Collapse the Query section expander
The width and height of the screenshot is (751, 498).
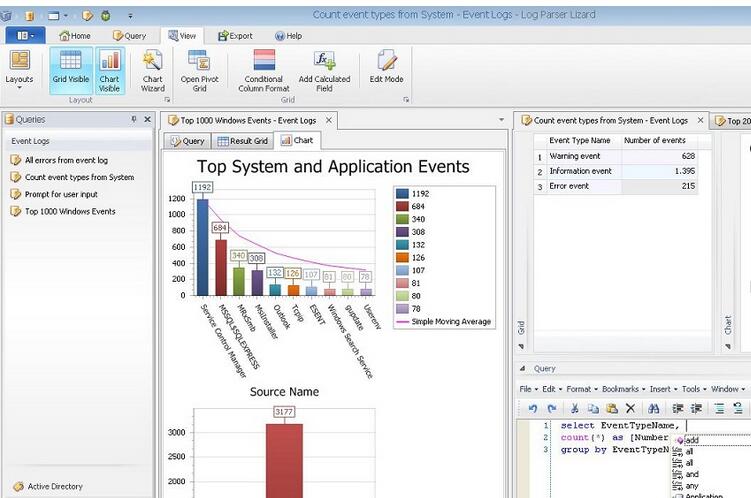click(523, 369)
